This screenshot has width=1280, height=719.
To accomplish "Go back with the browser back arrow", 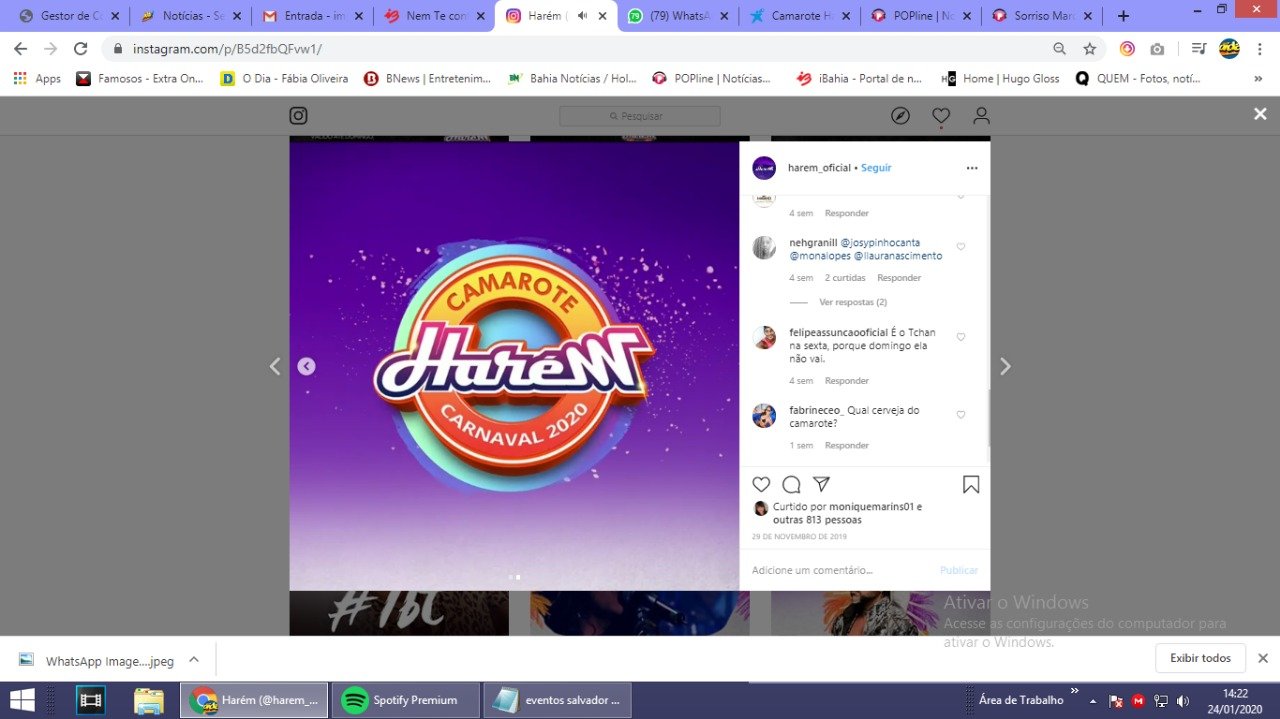I will point(21,48).
